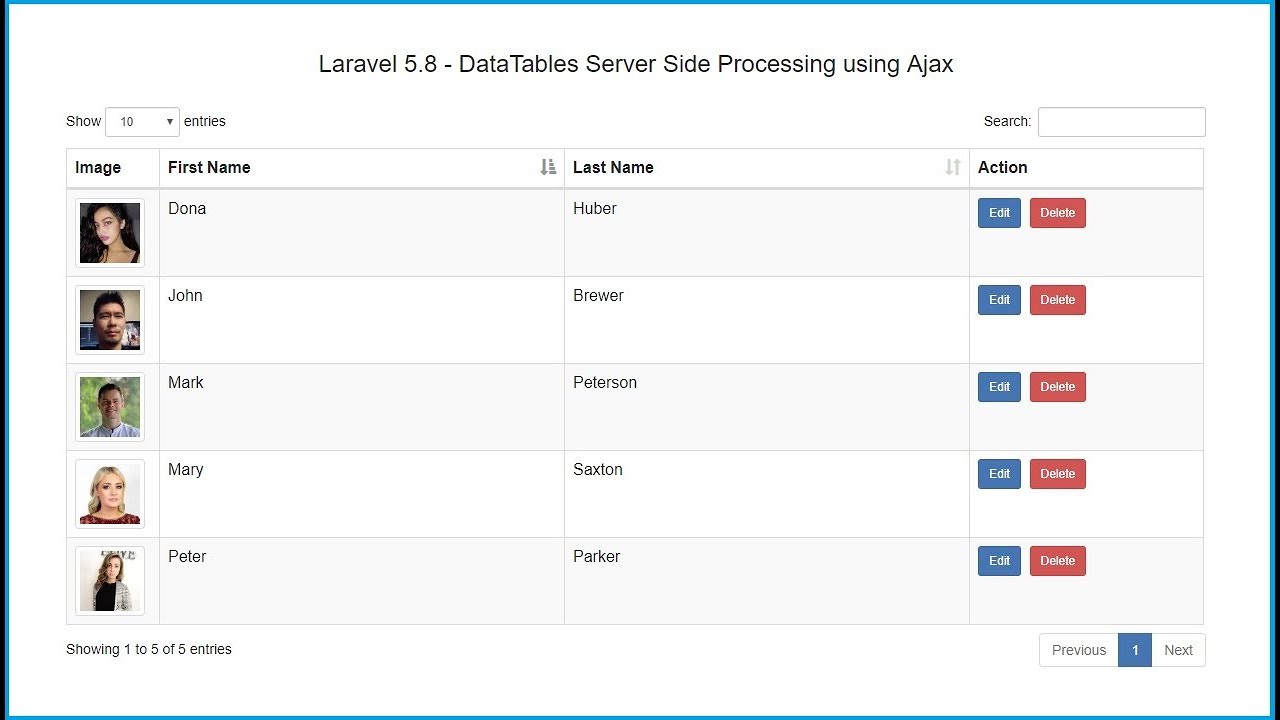Go to the Previous page

pyautogui.click(x=1079, y=650)
